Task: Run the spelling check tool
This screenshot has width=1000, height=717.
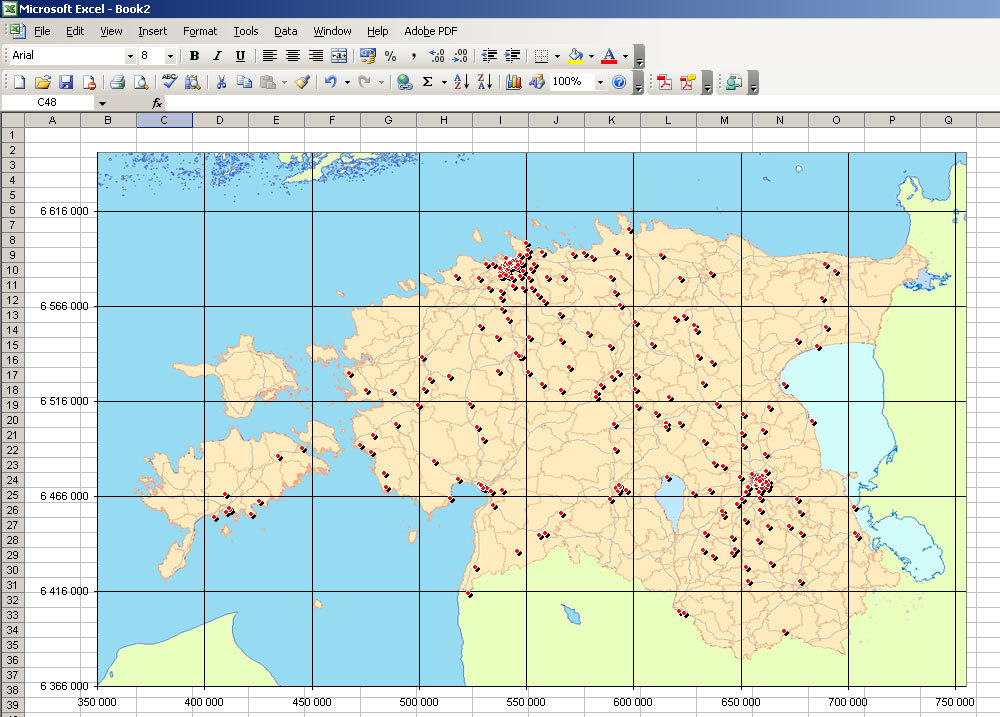Action: pos(169,83)
